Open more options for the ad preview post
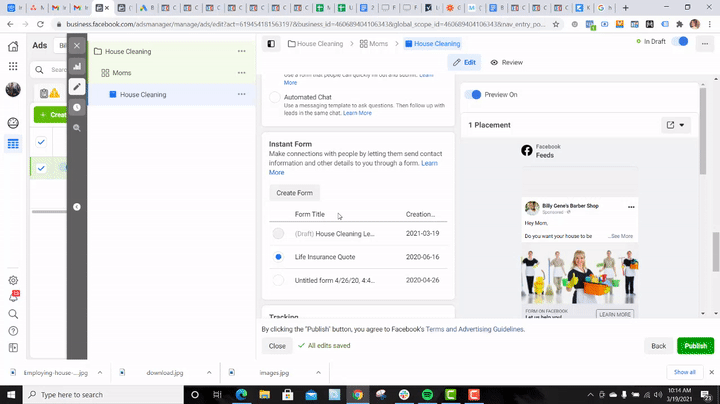Image resolution: width=720 pixels, height=404 pixels. pyautogui.click(x=631, y=207)
